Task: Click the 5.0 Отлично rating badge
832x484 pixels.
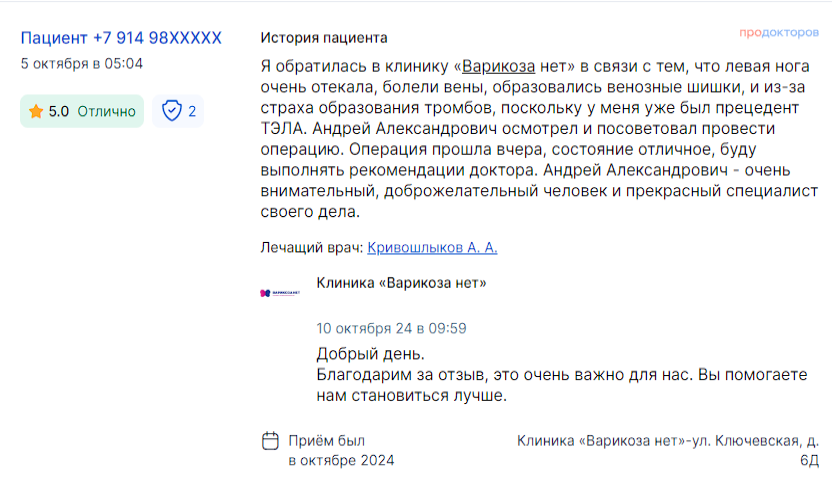Action: (82, 111)
